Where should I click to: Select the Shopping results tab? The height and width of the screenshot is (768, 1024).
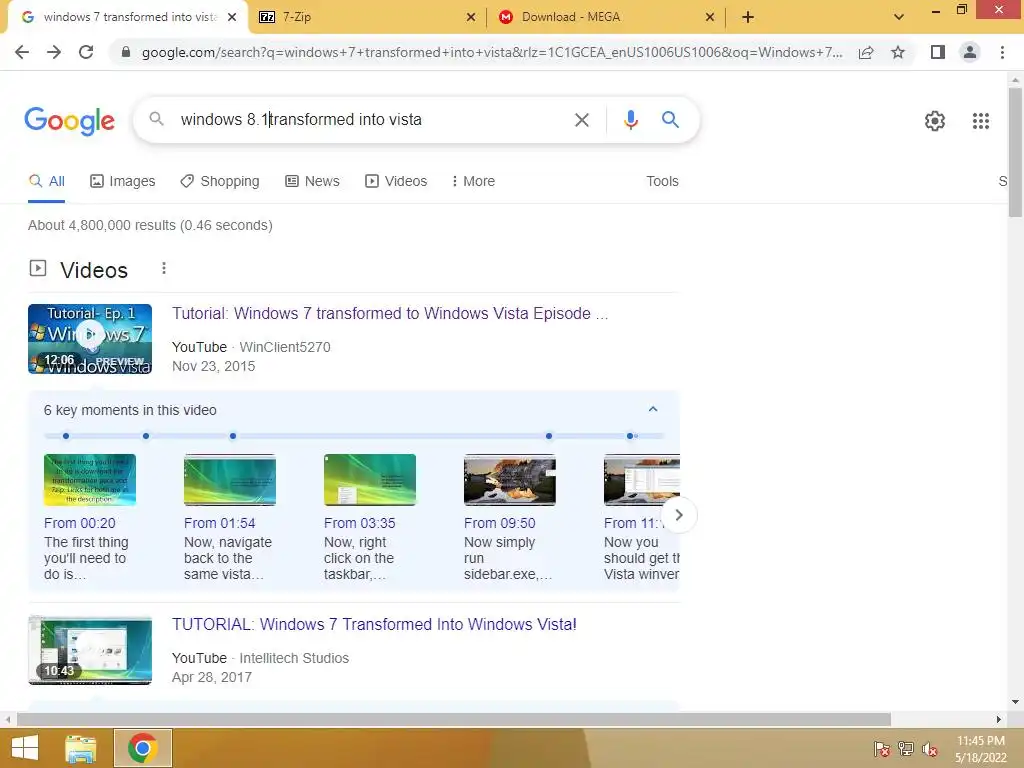(x=220, y=181)
